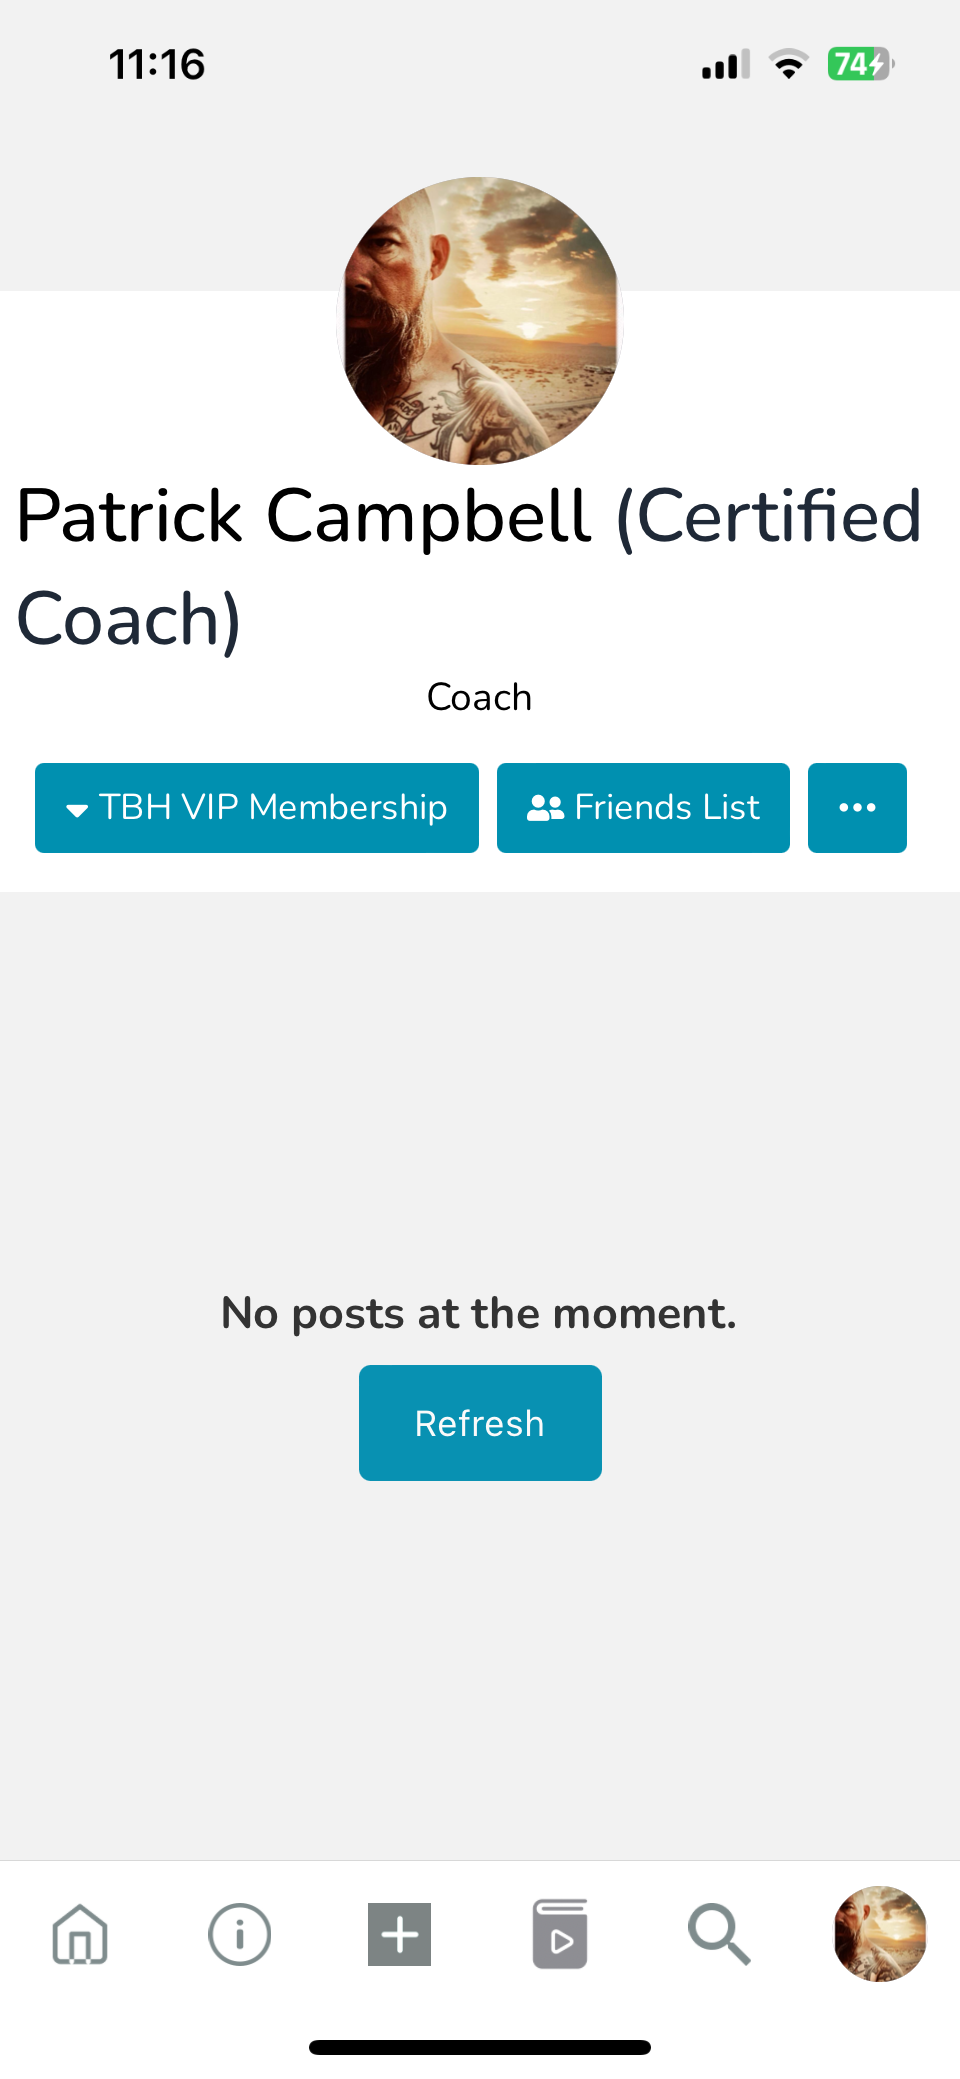Tap the plus icon to create post
Screen dimensions: 960x2079
pyautogui.click(x=400, y=1934)
